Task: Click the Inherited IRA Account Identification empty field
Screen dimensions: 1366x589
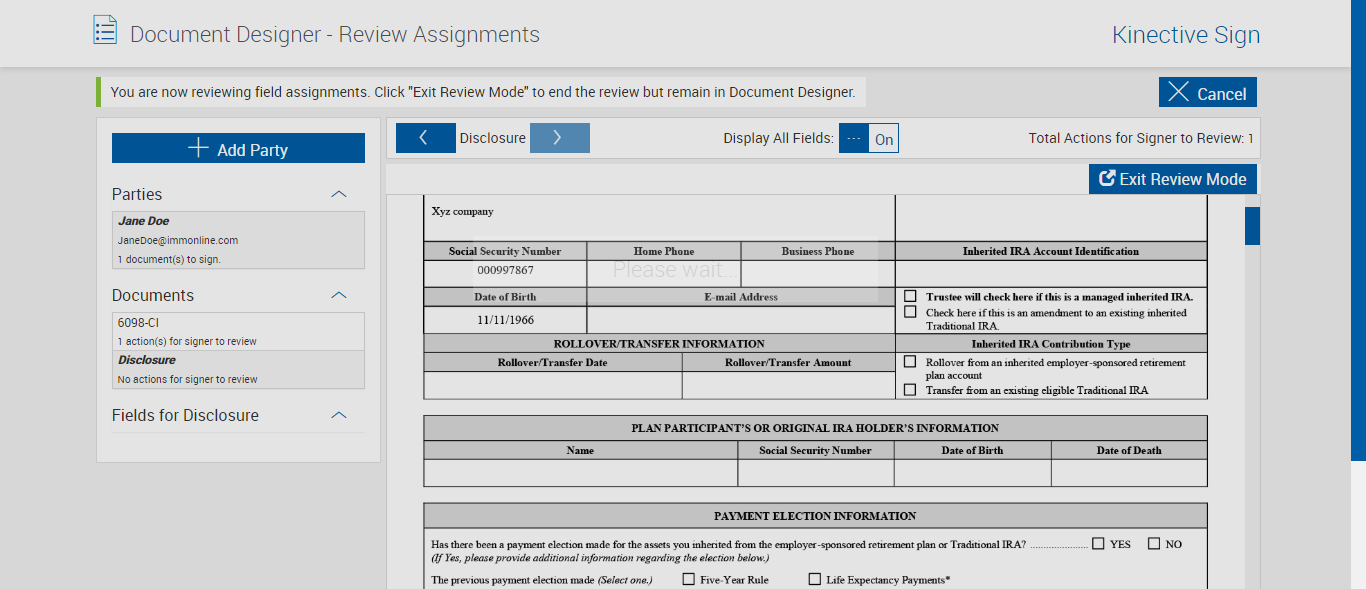Action: [1051, 273]
